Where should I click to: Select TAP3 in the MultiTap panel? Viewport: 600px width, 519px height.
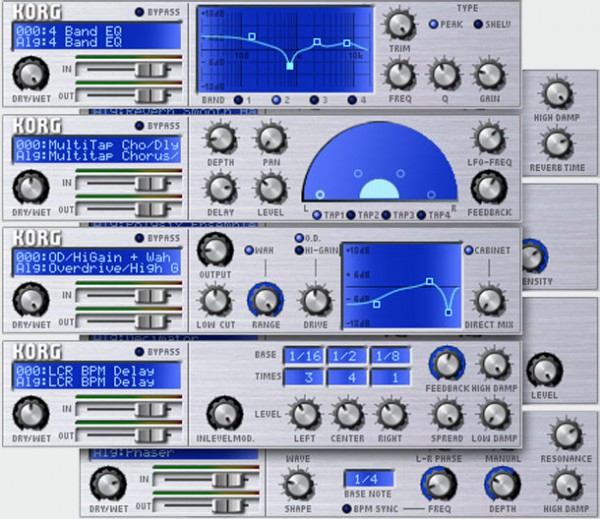point(386,215)
